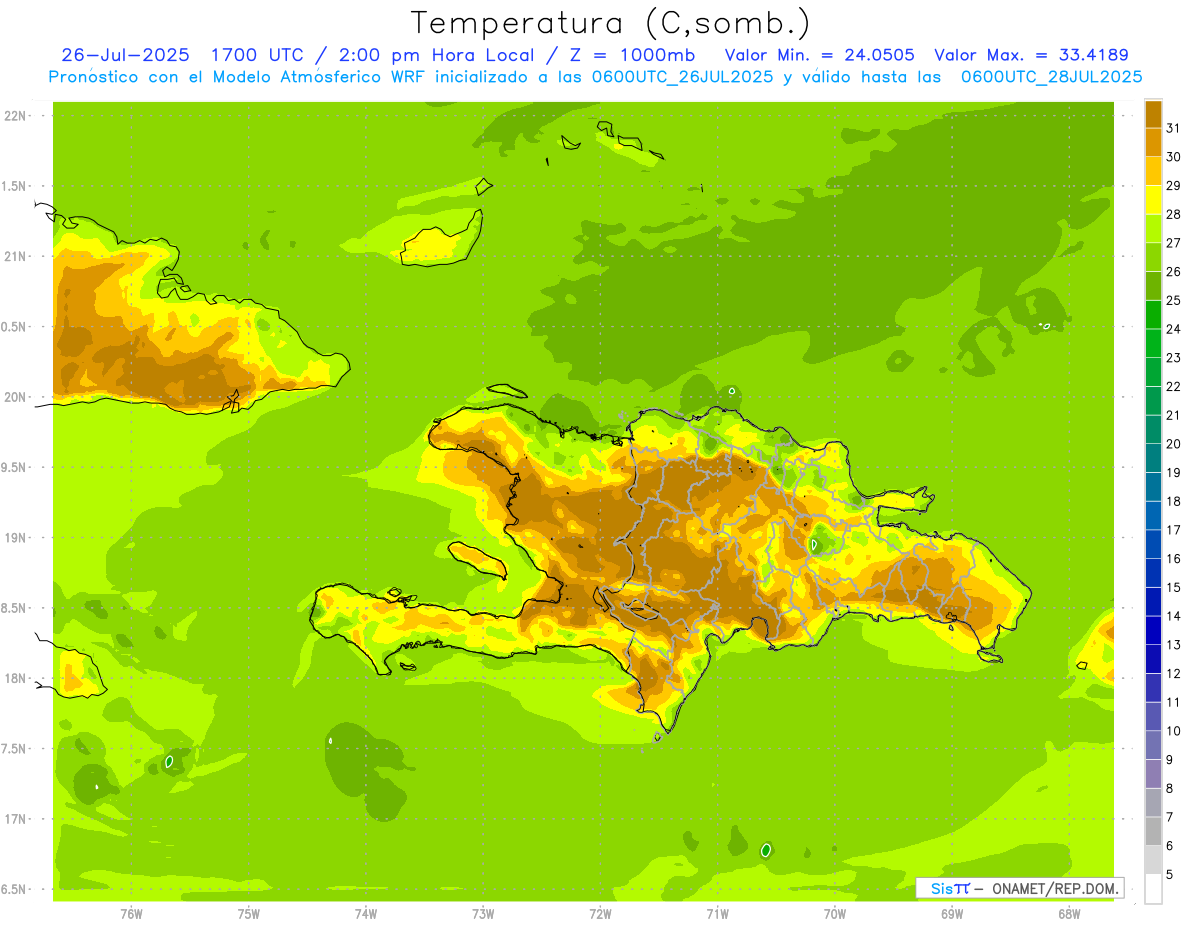Click the legend value '14'

[x=1174, y=616]
